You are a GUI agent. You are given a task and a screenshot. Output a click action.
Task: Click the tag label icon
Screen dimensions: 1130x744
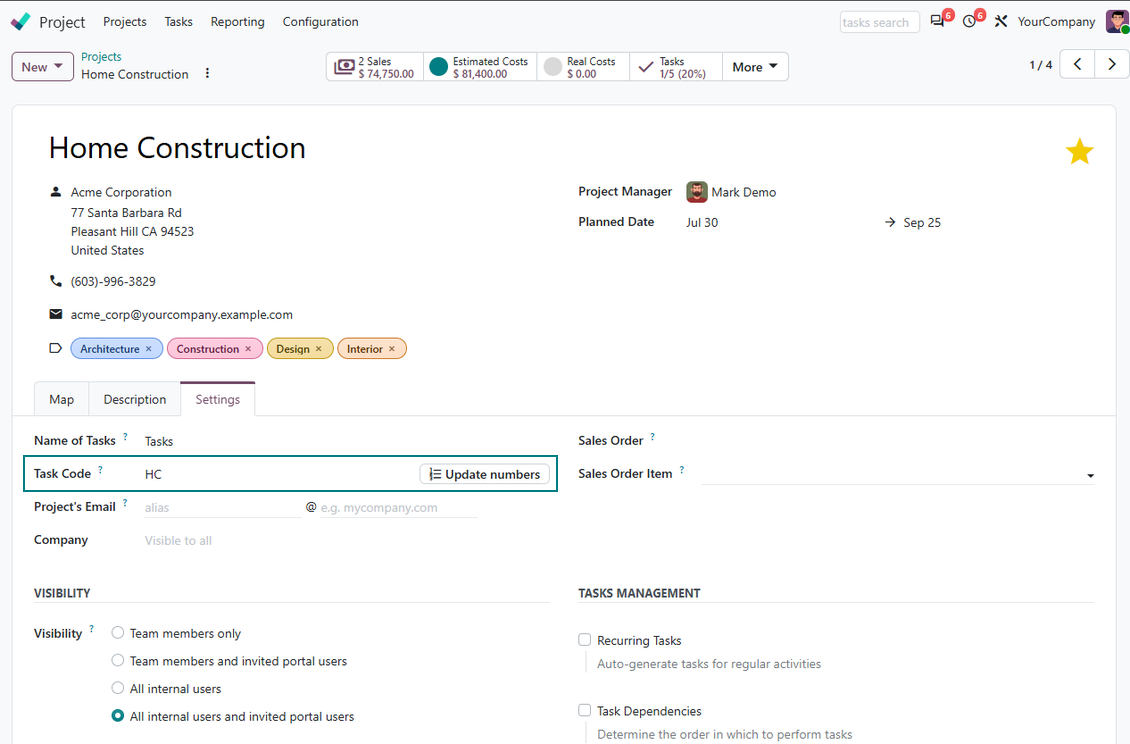55,348
